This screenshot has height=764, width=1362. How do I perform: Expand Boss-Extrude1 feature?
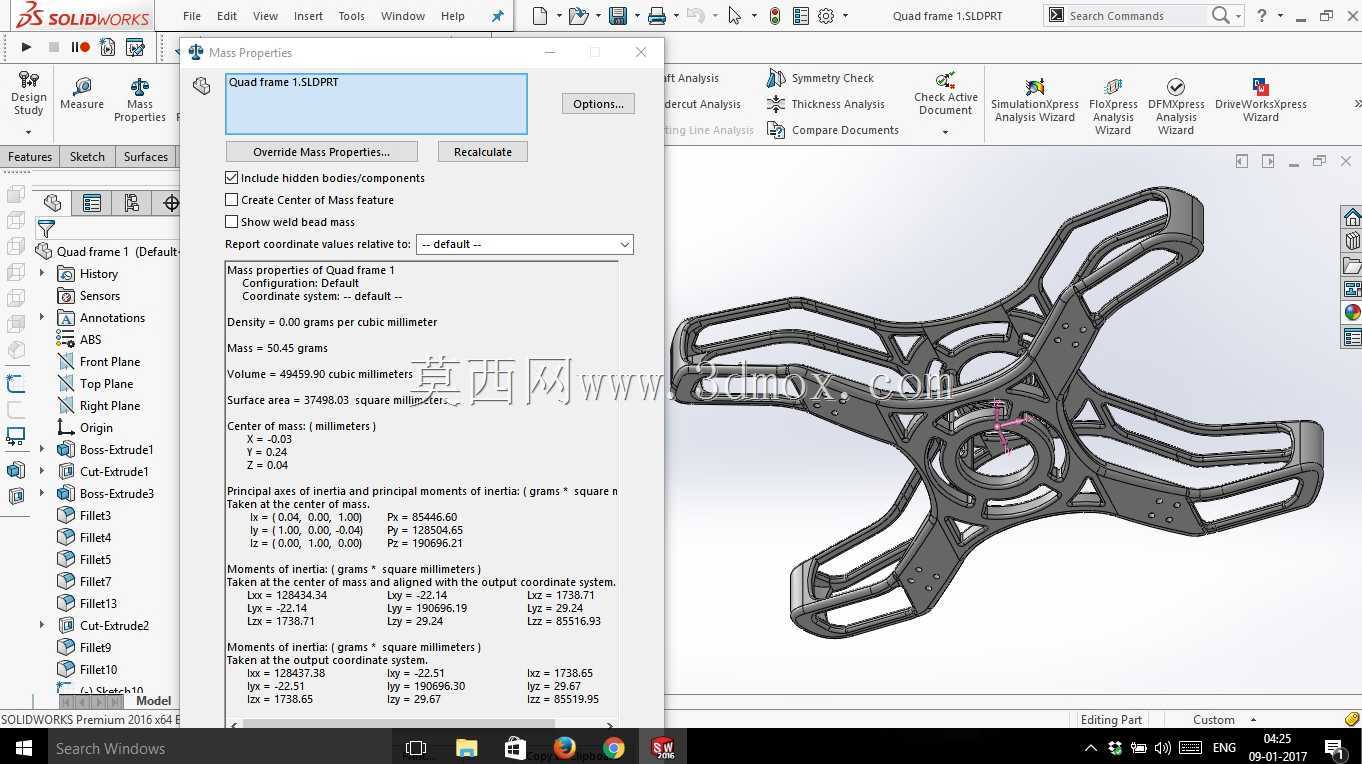(42, 449)
